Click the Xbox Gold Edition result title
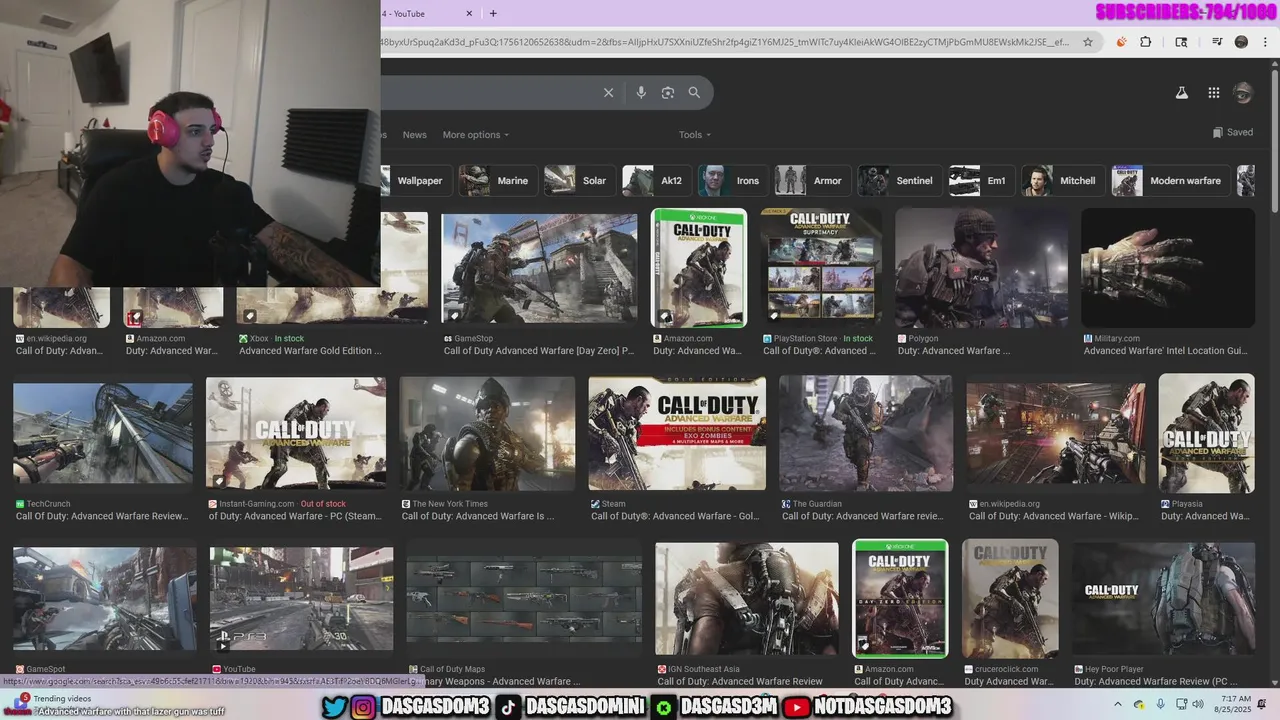Image resolution: width=1280 pixels, height=720 pixels. [310, 351]
